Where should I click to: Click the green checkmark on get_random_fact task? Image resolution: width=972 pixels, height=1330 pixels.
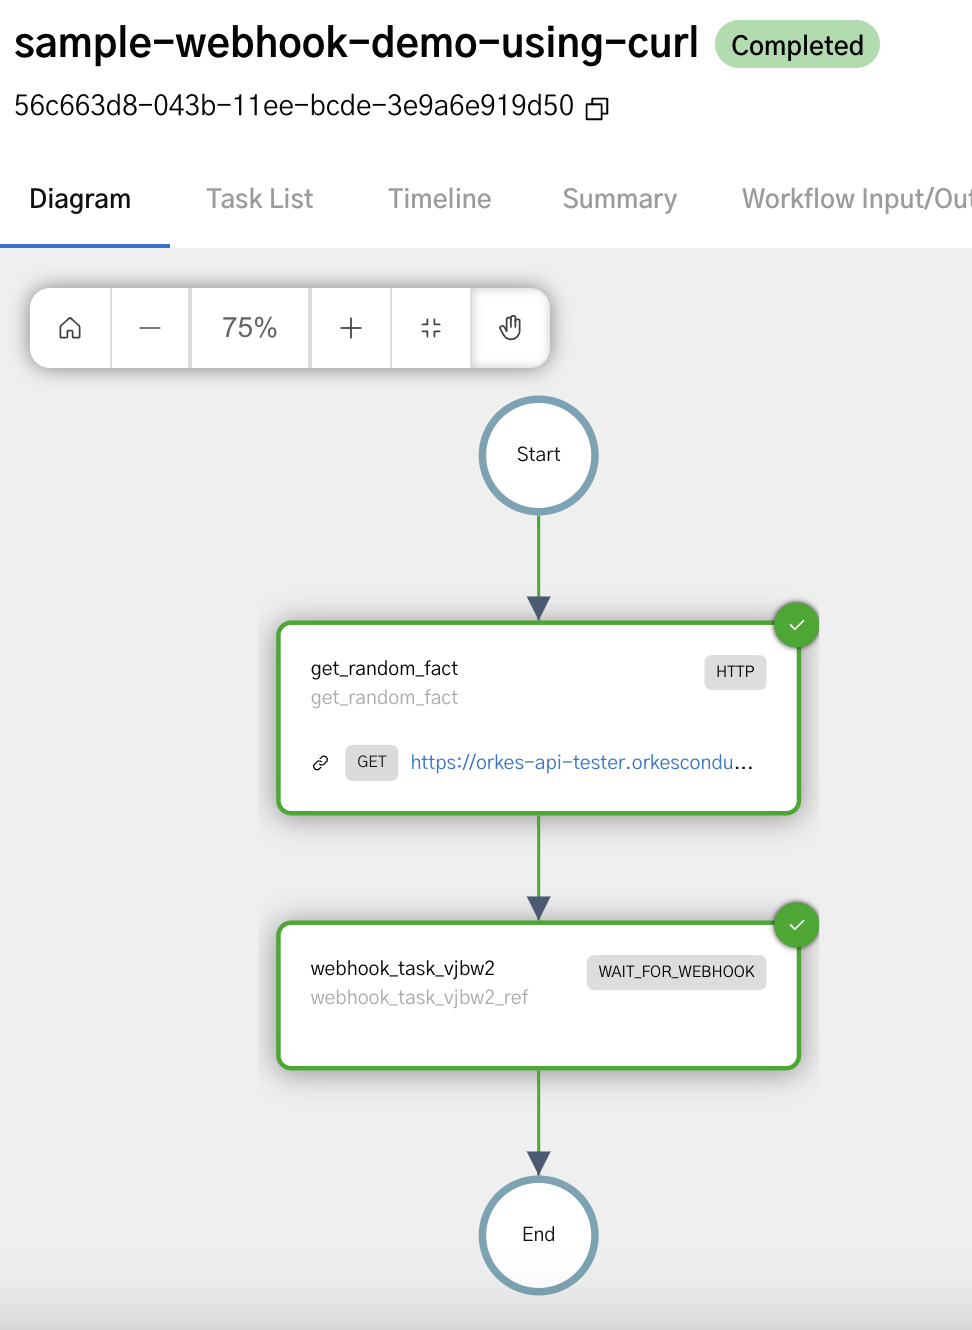pos(796,624)
